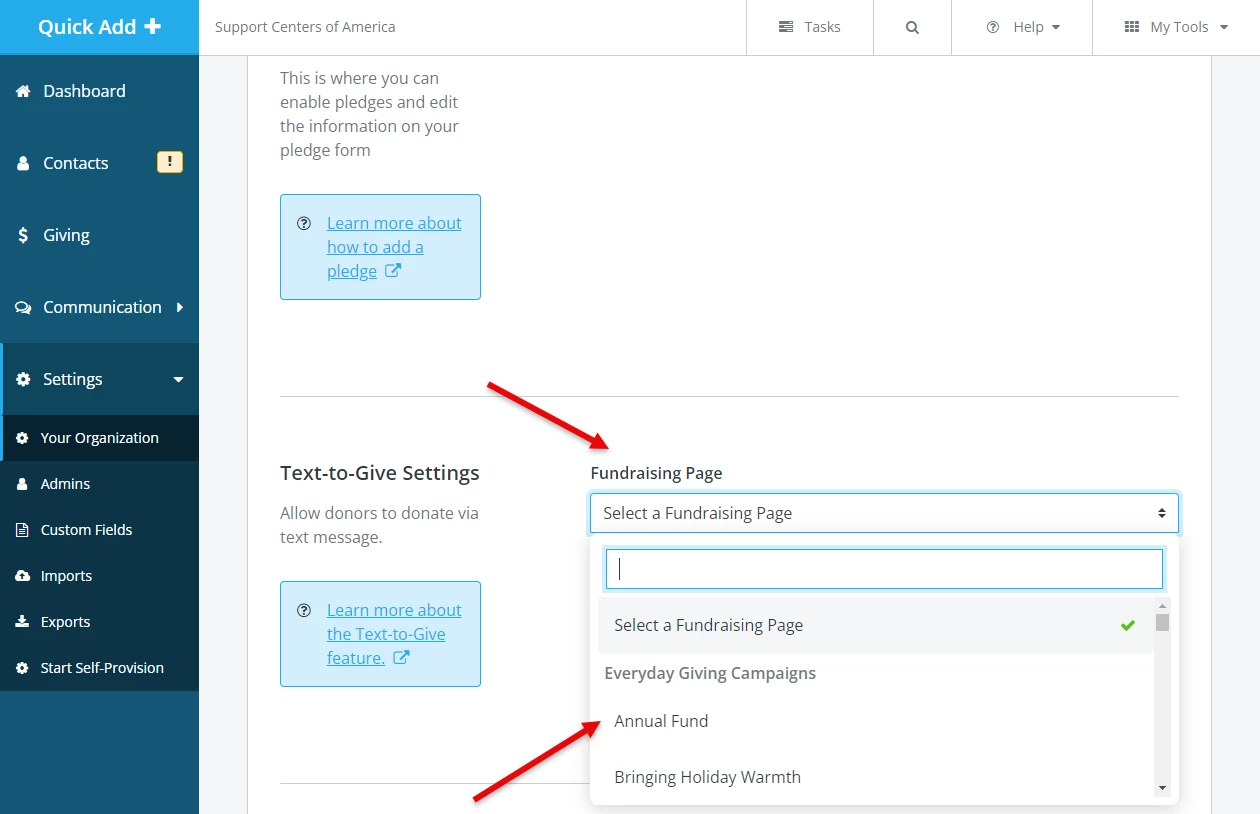Open the Dashboard home icon
Viewport: 1260px width, 814px height.
click(x=23, y=91)
